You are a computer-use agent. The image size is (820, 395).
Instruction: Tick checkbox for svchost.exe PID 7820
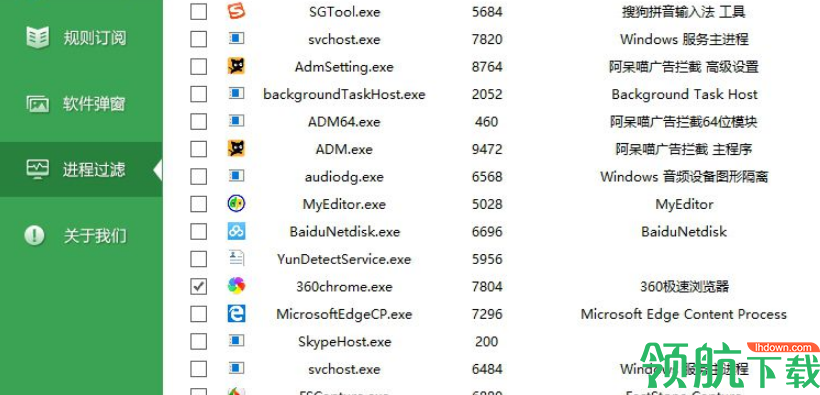tap(198, 39)
